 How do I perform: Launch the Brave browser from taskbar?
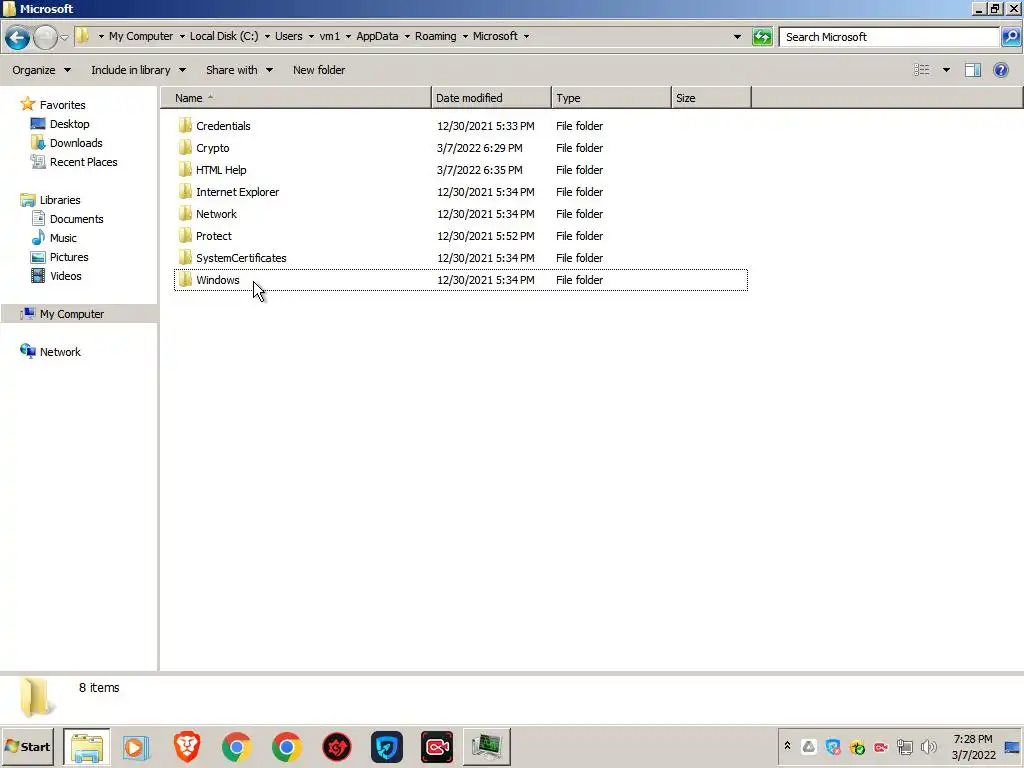pyautogui.click(x=187, y=747)
